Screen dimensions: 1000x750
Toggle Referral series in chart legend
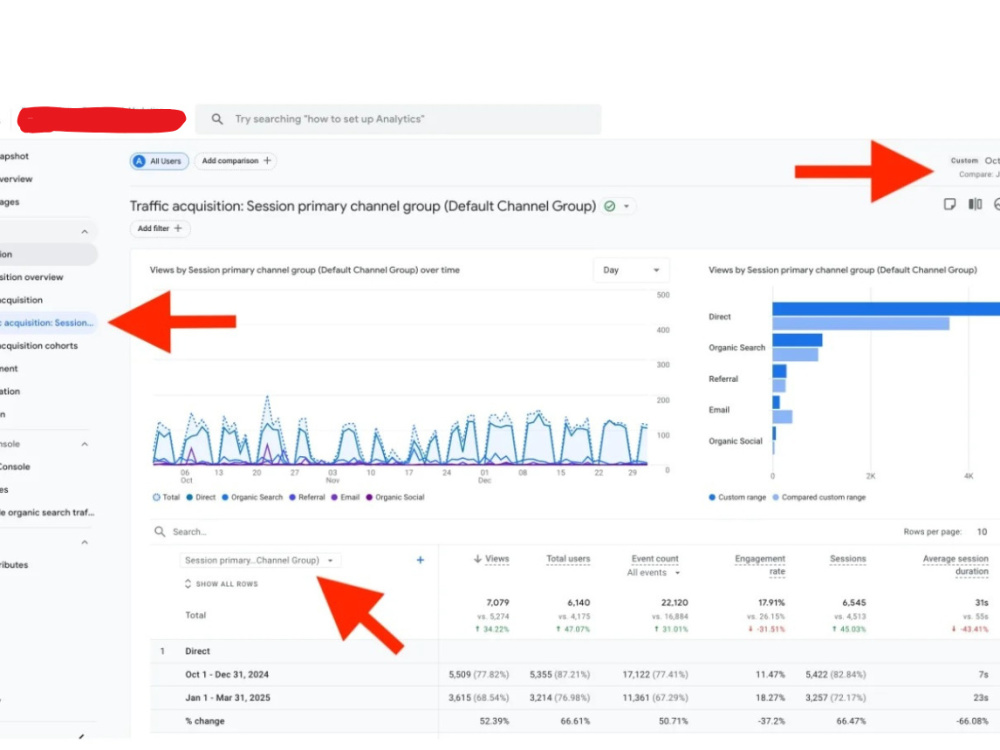[307, 497]
